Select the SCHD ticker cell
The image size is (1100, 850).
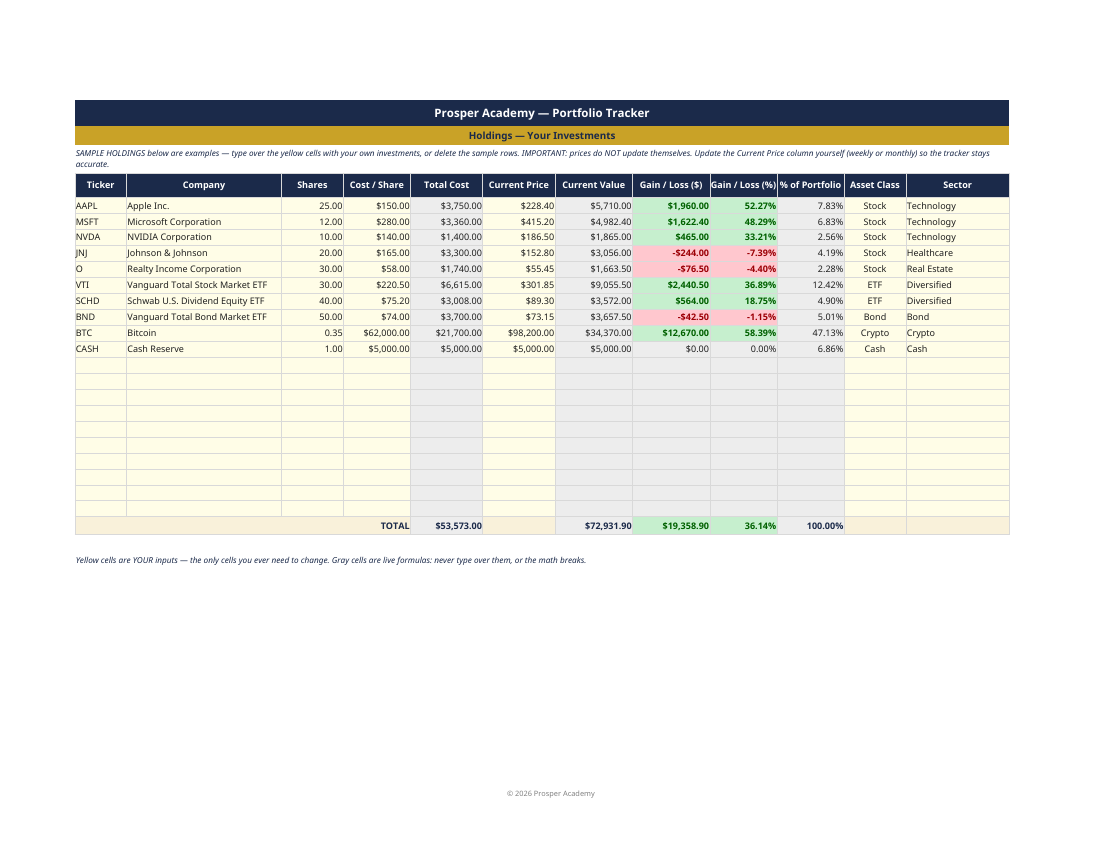(100, 301)
